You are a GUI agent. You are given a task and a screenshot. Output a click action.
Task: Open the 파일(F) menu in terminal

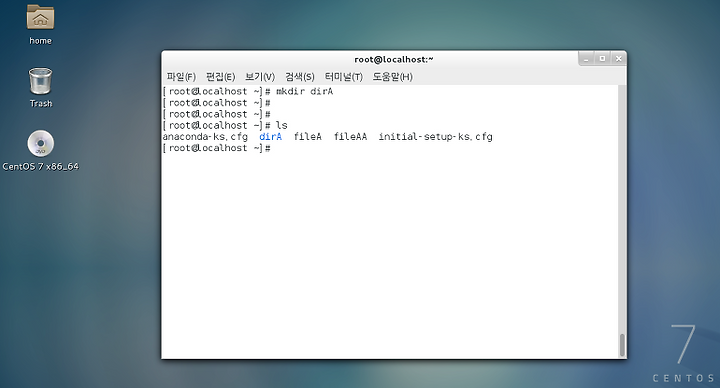point(181,77)
